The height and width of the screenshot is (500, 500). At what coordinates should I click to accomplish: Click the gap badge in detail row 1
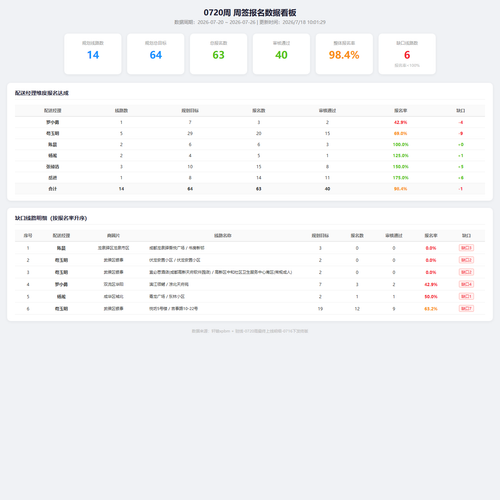[466, 248]
